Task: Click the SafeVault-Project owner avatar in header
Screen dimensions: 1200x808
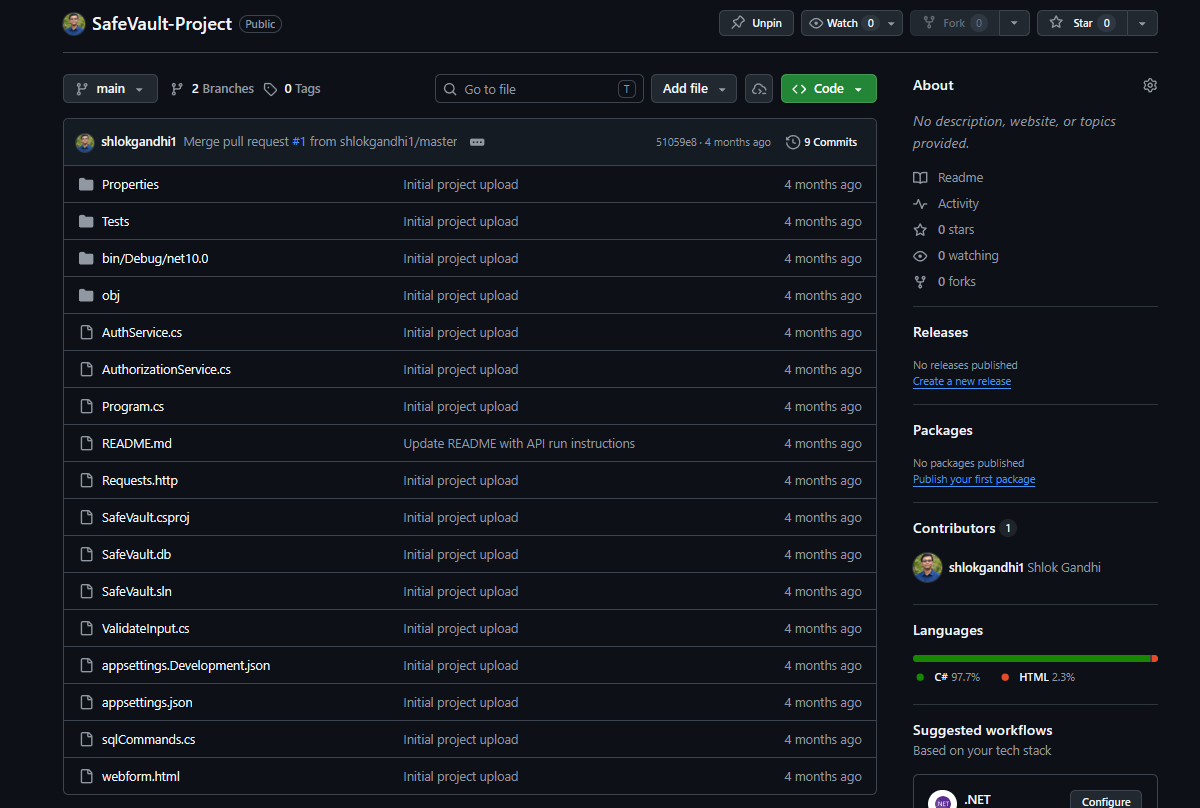Action: 74,23
